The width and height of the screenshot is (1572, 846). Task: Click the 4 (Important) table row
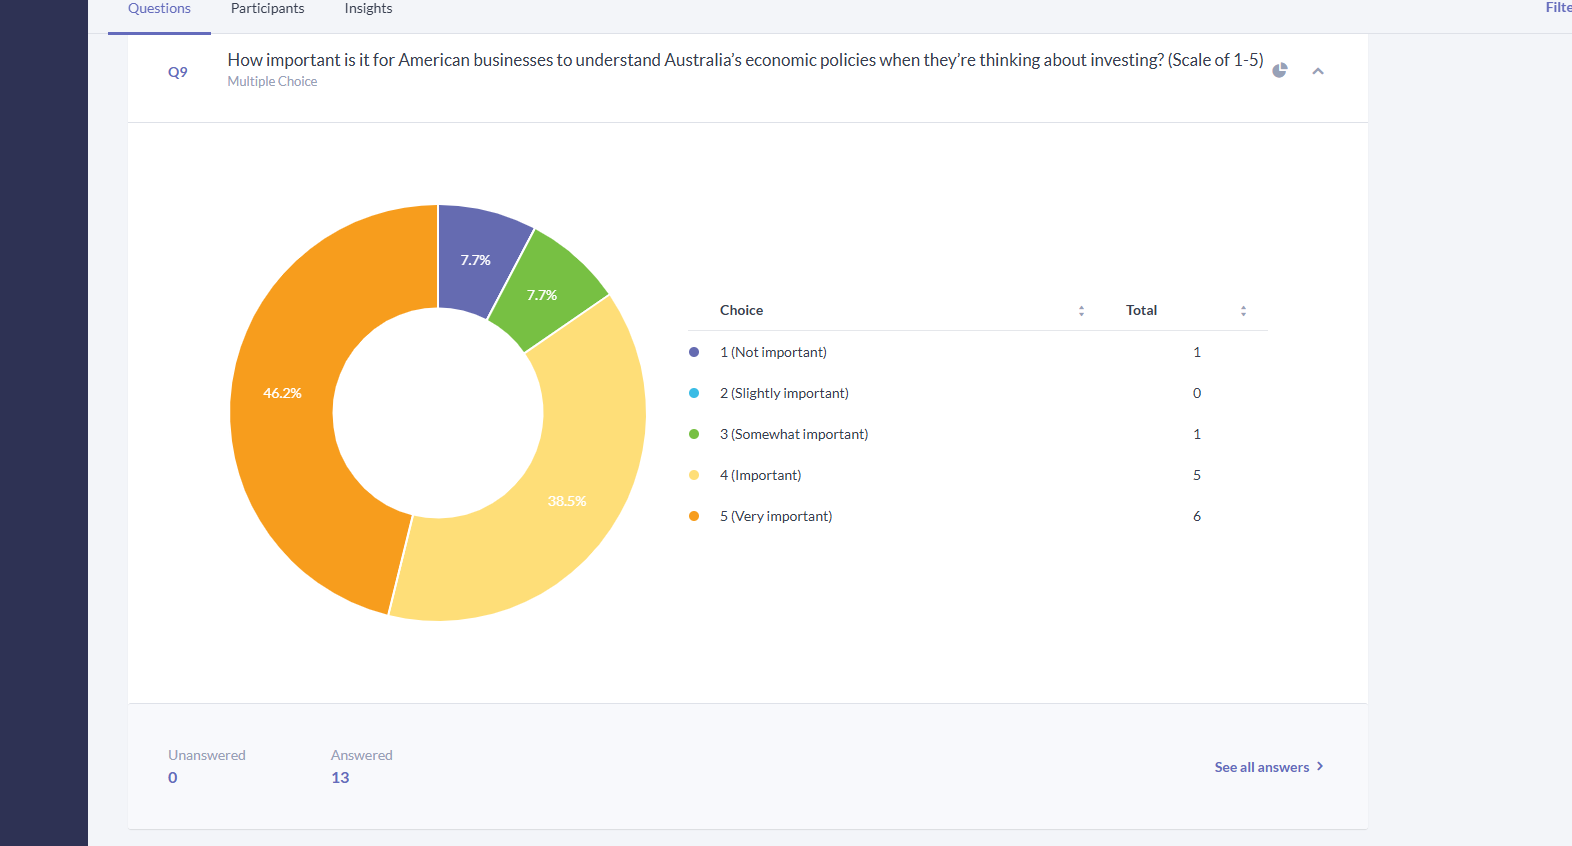click(977, 475)
